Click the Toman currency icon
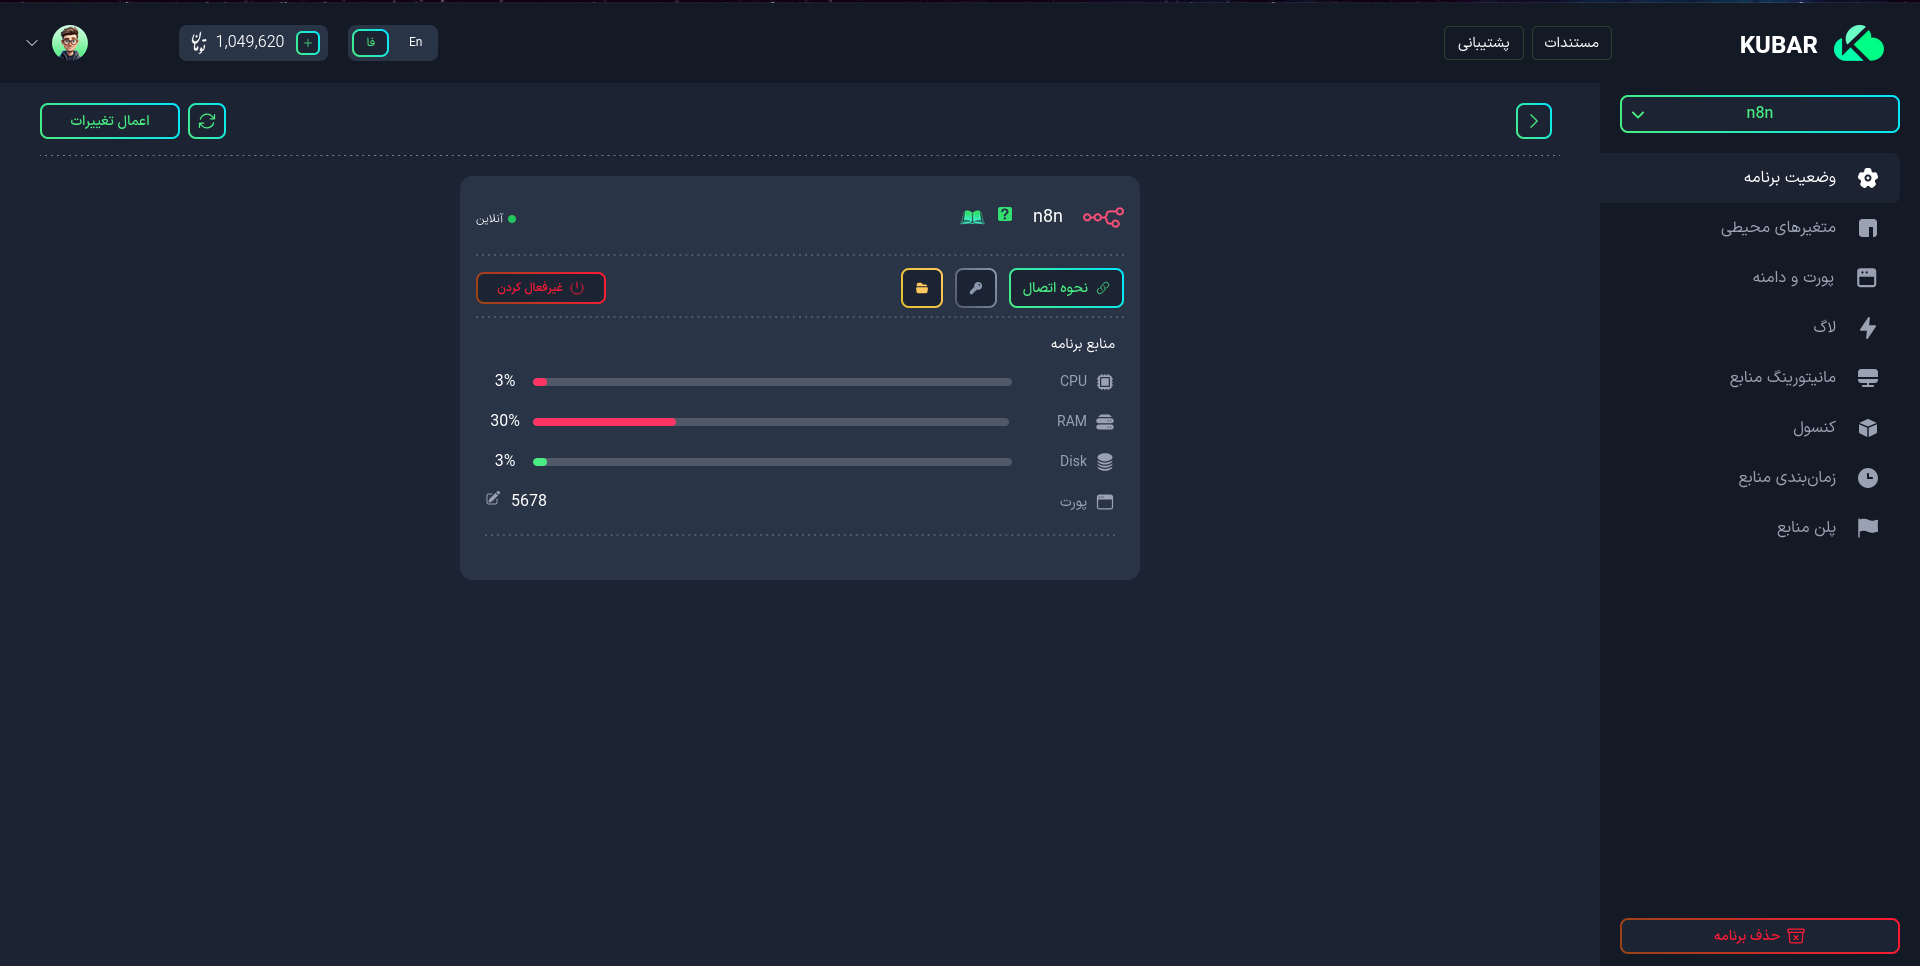 pyautogui.click(x=199, y=42)
